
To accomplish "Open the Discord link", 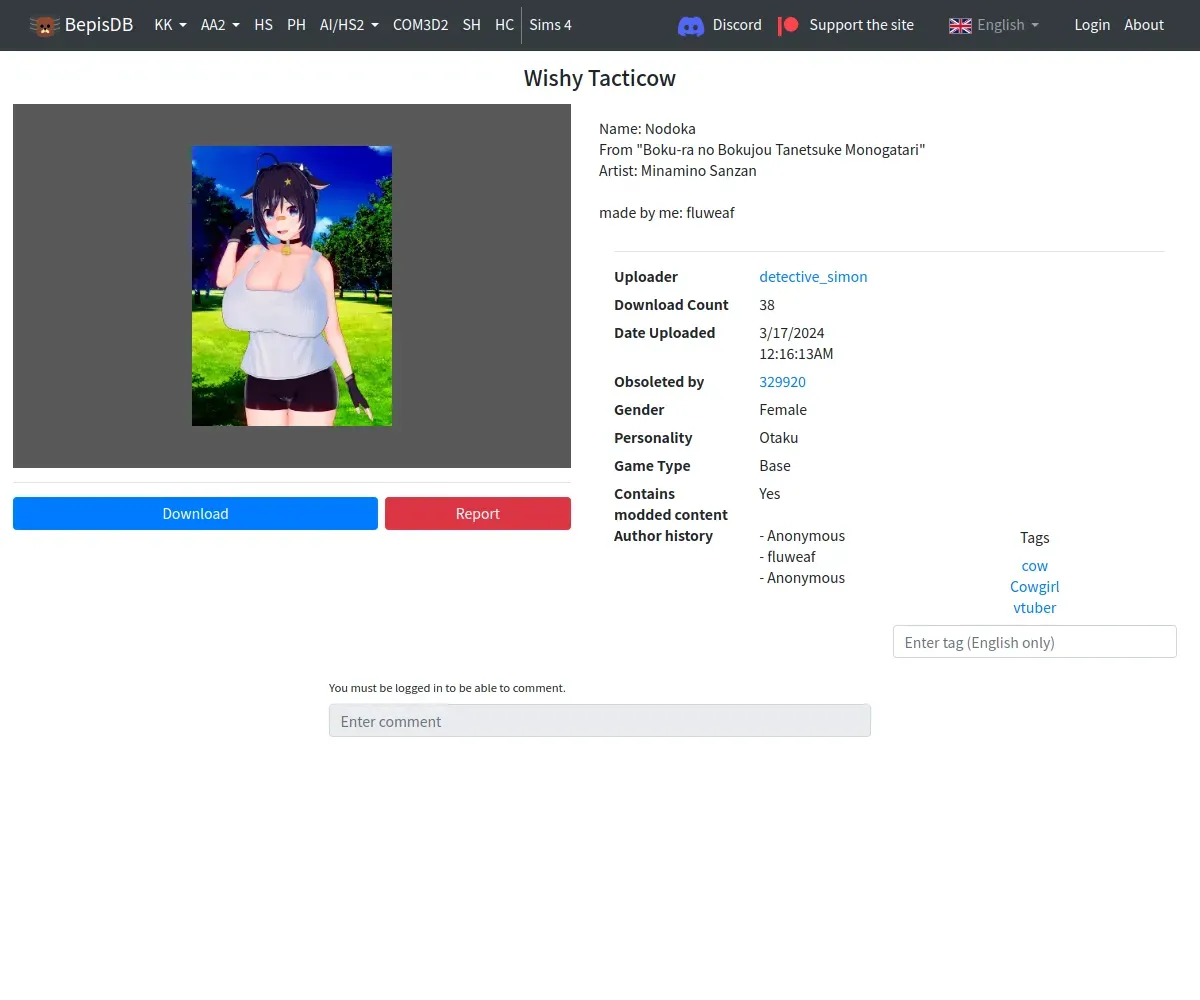I will point(737,25).
